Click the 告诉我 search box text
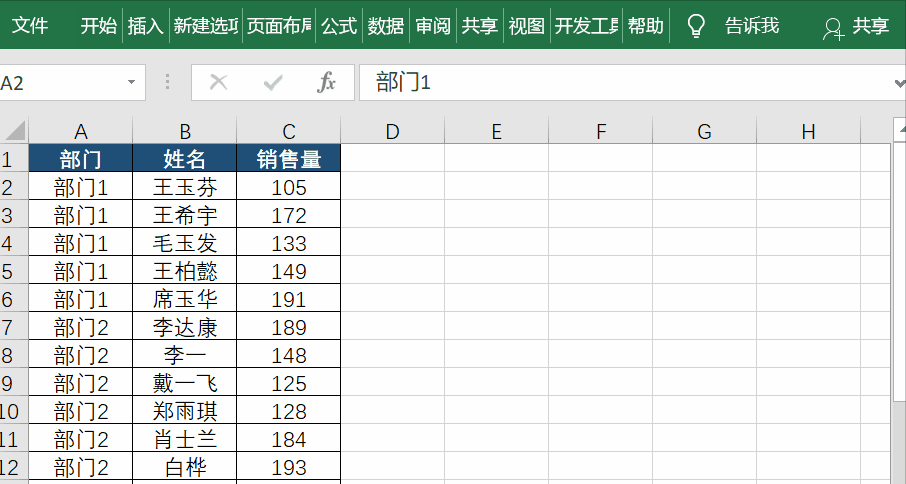The width and height of the screenshot is (906, 484). click(752, 25)
